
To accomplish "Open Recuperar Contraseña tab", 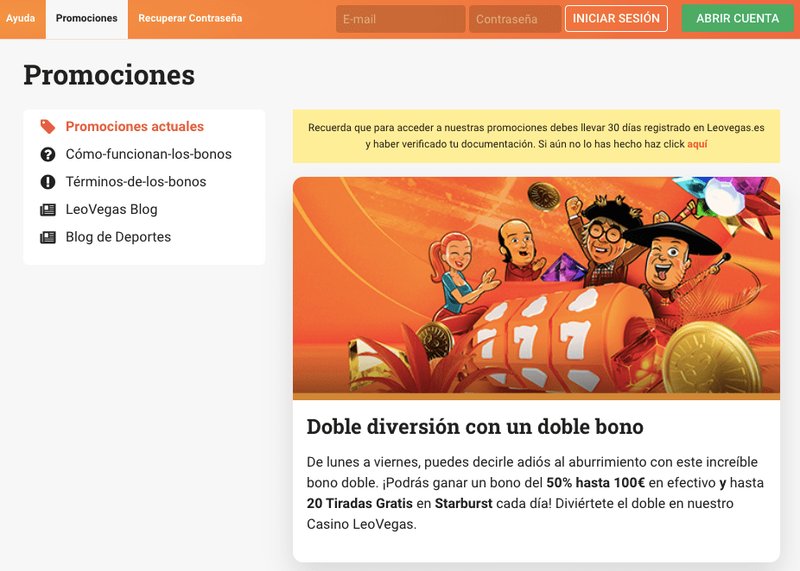I will [190, 18].
